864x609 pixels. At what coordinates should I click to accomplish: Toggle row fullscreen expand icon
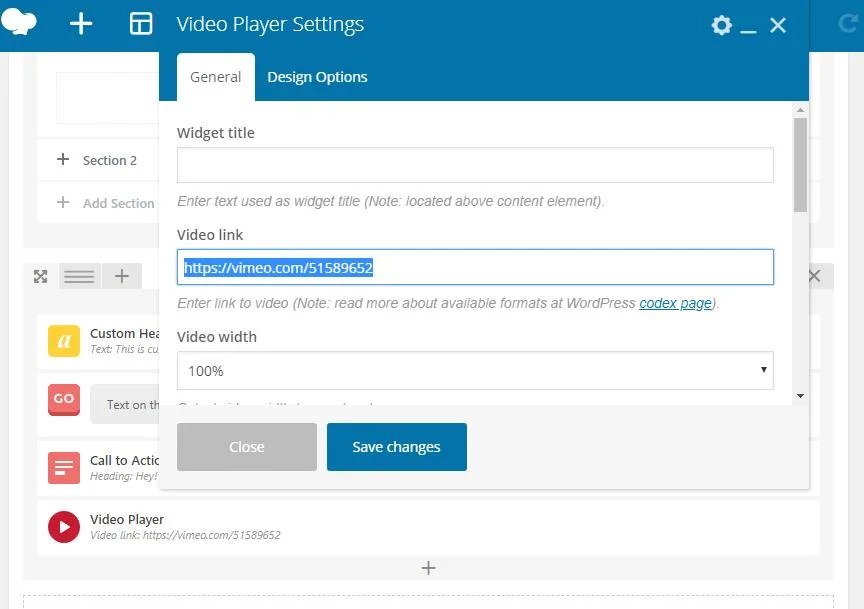41,276
